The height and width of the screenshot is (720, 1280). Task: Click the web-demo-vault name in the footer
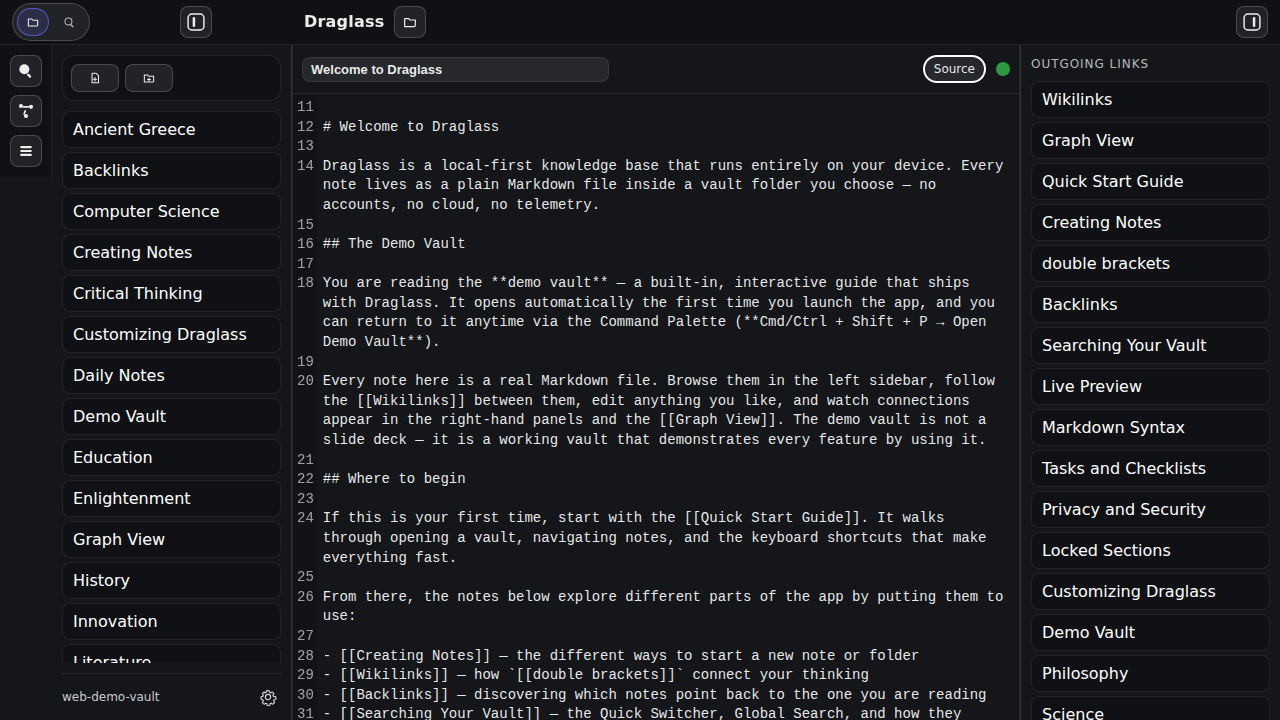click(x=111, y=697)
